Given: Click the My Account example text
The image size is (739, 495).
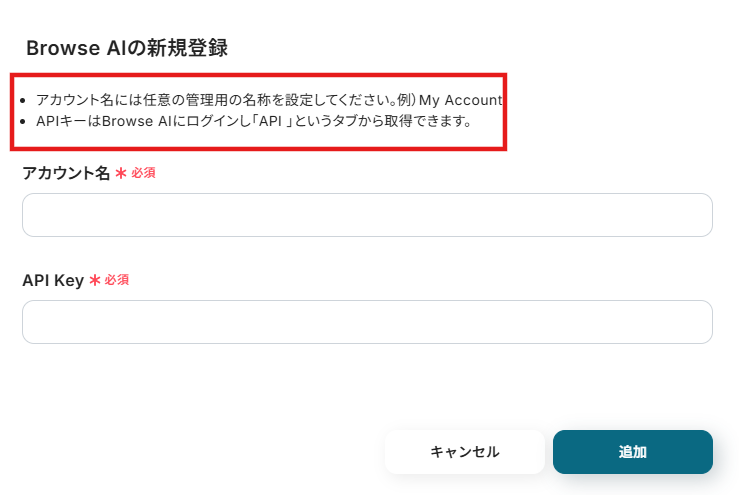Looking at the screenshot, I should 460,100.
